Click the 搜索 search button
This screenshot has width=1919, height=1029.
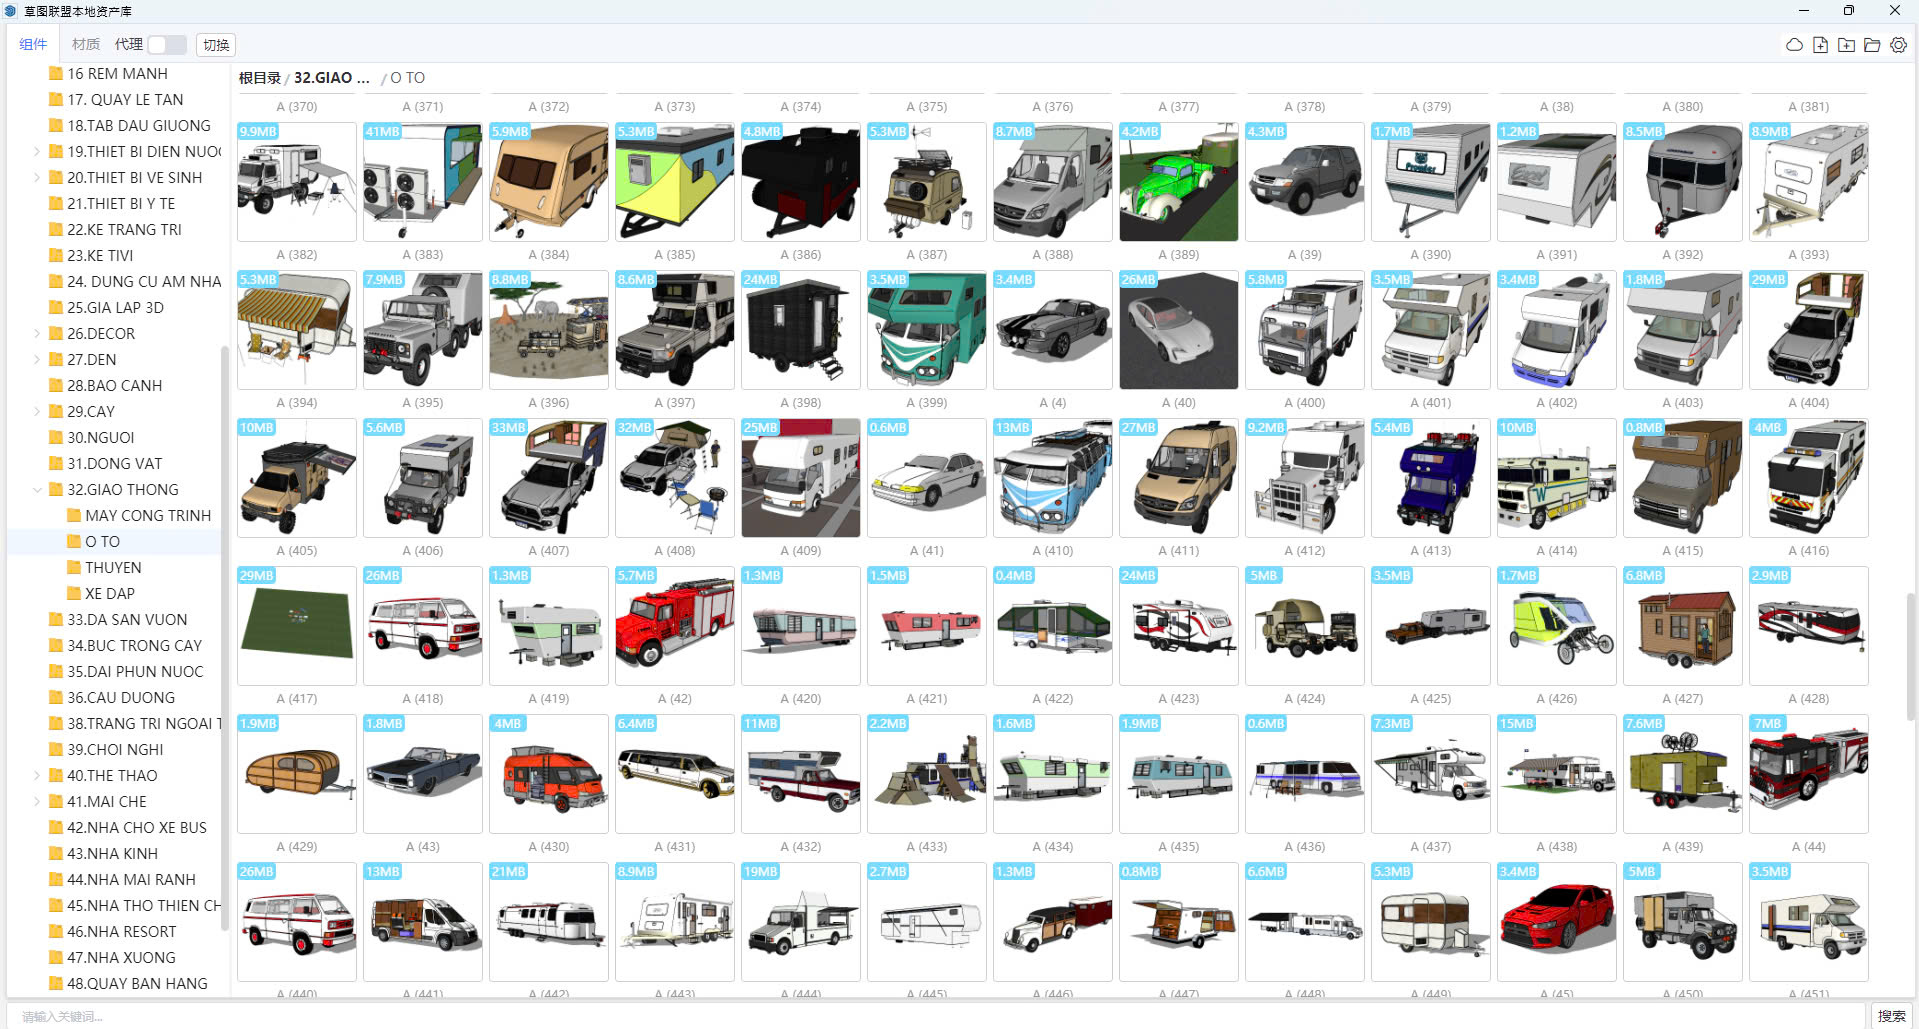tap(1890, 1016)
